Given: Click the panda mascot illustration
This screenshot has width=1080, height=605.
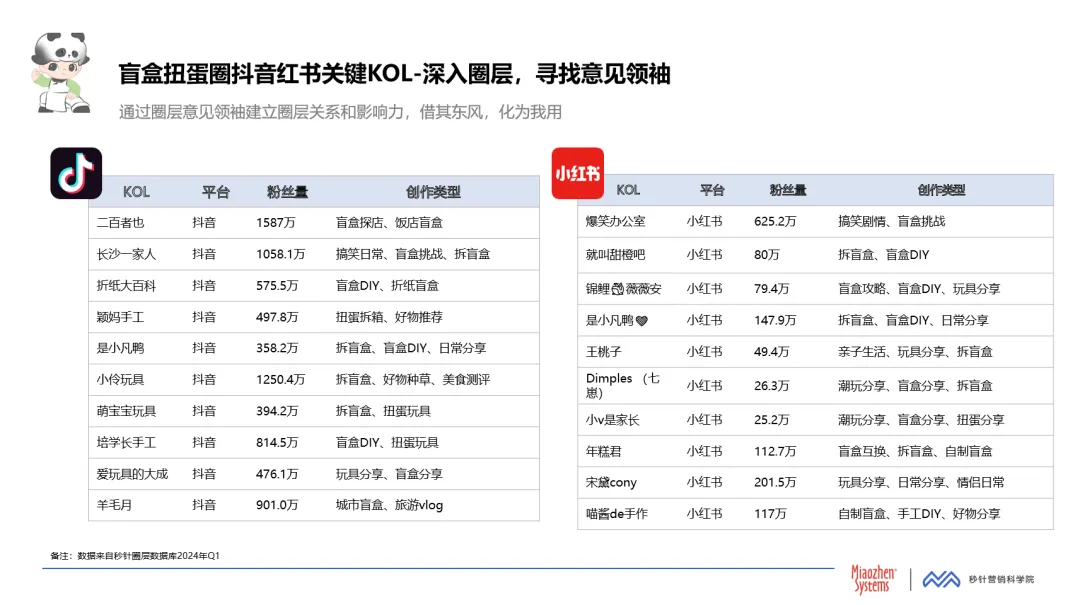Looking at the screenshot, I should 61,73.
